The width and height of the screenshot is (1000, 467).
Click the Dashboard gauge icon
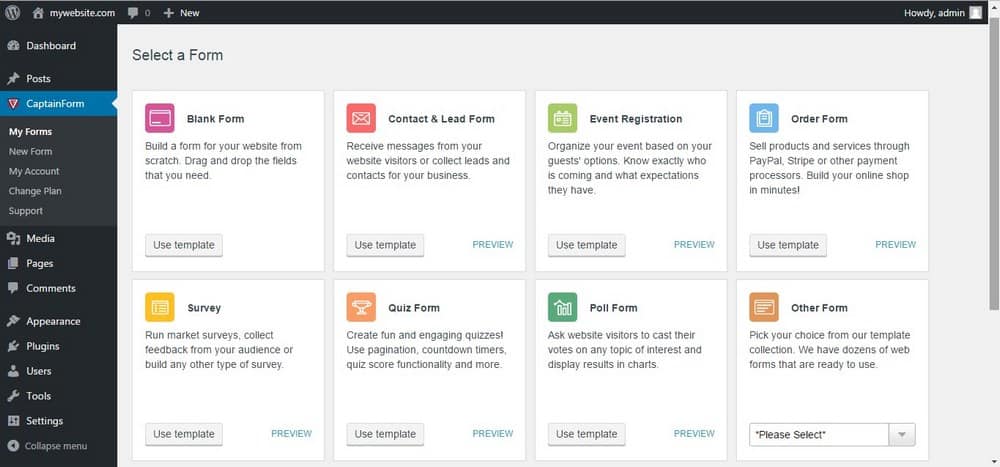tap(13, 46)
